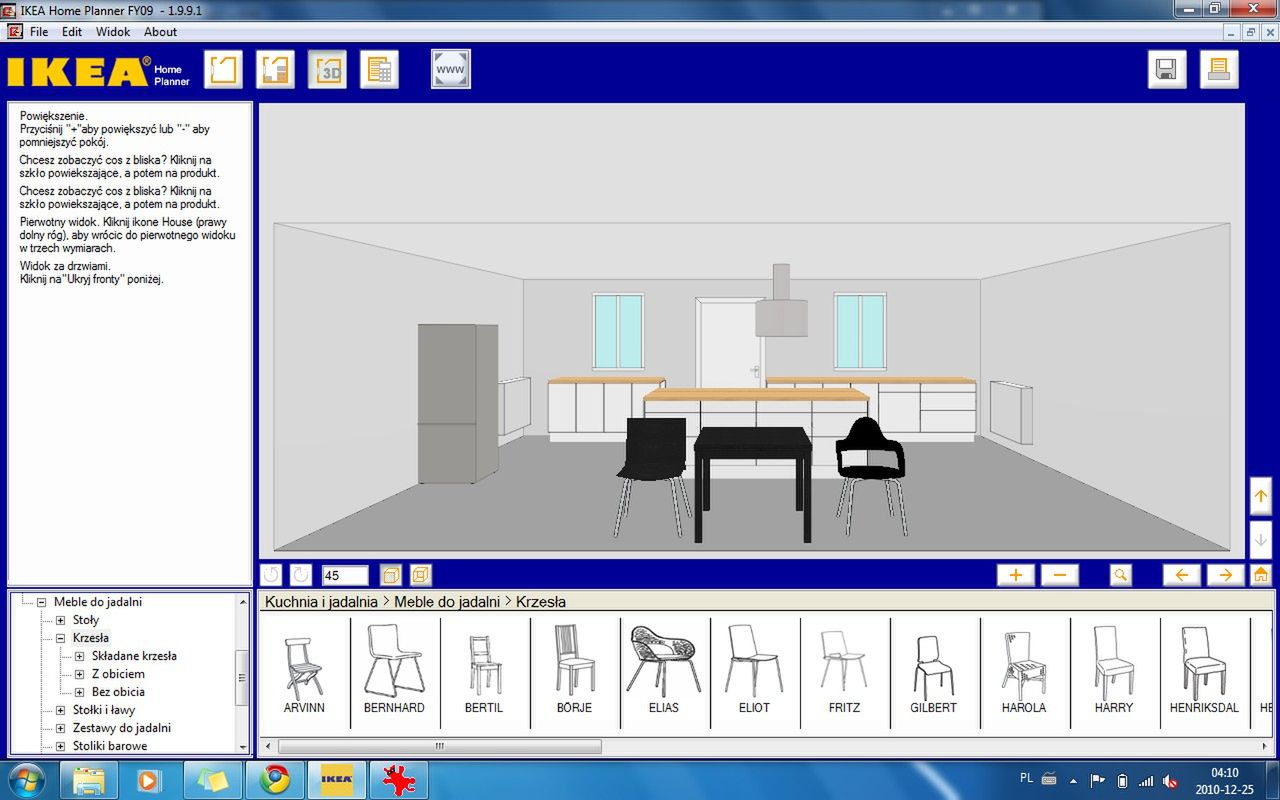Pan view left with left arrow
The width and height of the screenshot is (1280, 800).
pos(1181,575)
